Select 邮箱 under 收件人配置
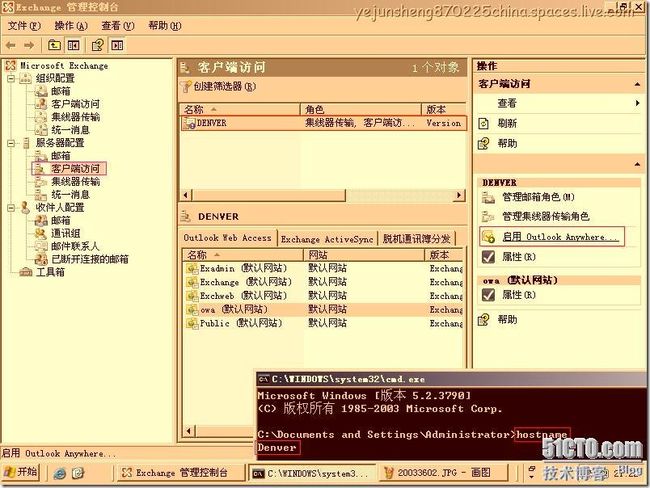 pos(61,221)
